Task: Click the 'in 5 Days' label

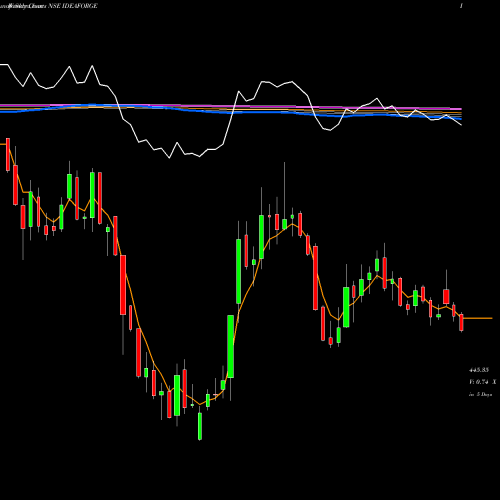Action: [x=480, y=394]
